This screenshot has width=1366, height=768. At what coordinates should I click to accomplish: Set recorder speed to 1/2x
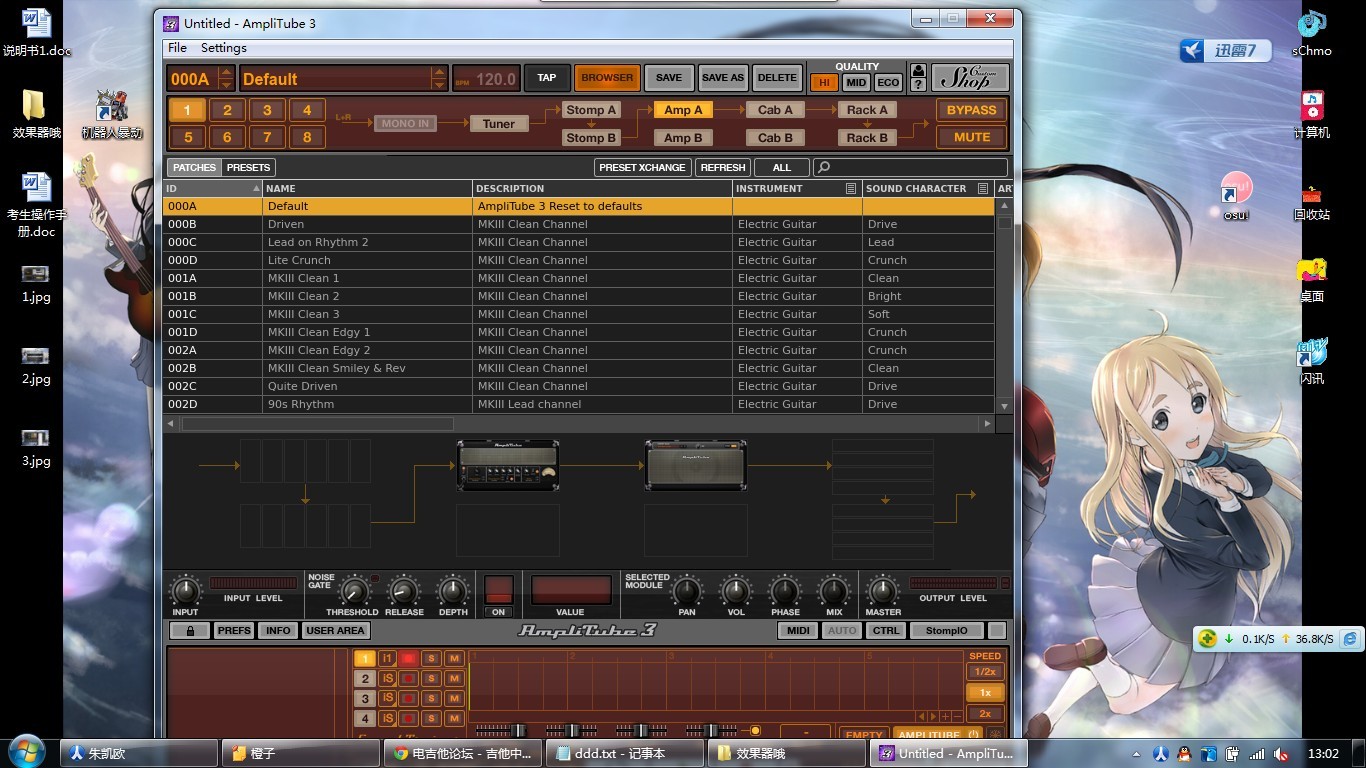pos(985,672)
